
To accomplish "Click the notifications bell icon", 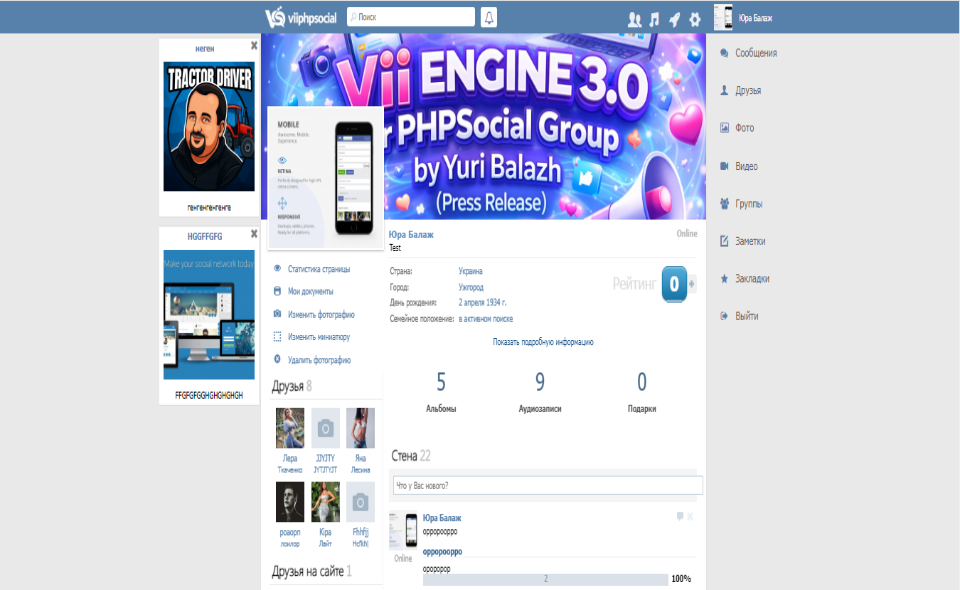I will [489, 17].
